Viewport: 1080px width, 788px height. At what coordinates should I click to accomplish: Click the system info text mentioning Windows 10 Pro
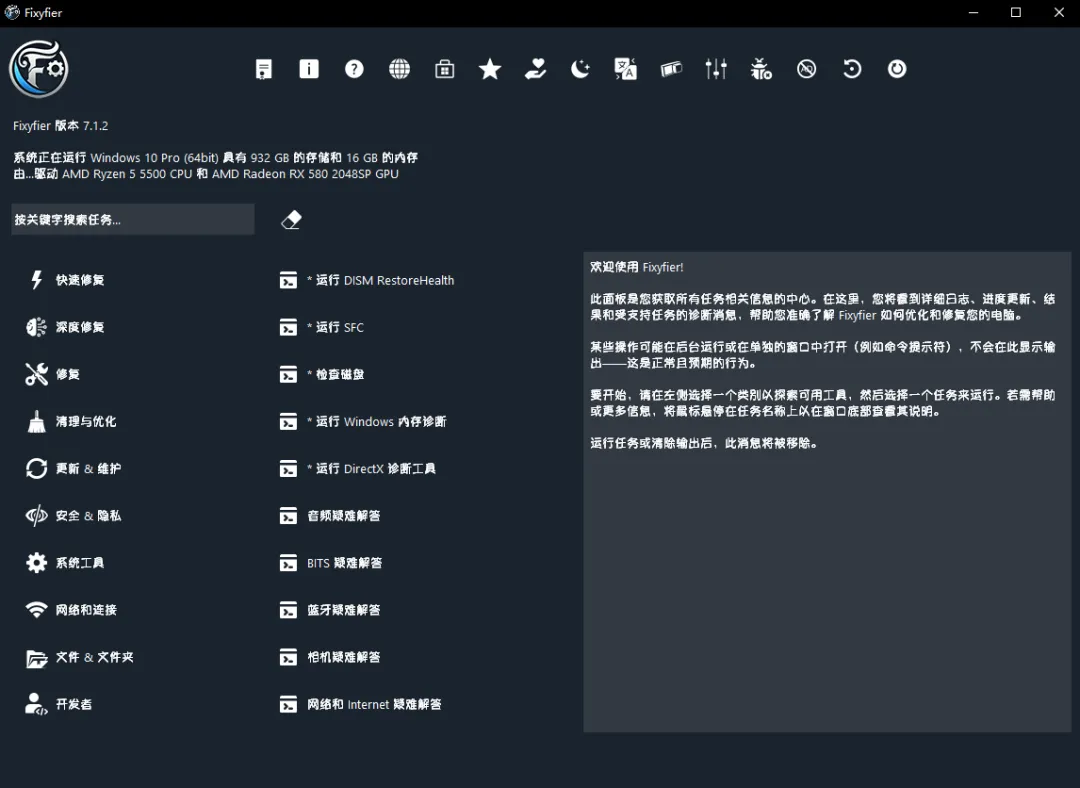click(x=215, y=166)
